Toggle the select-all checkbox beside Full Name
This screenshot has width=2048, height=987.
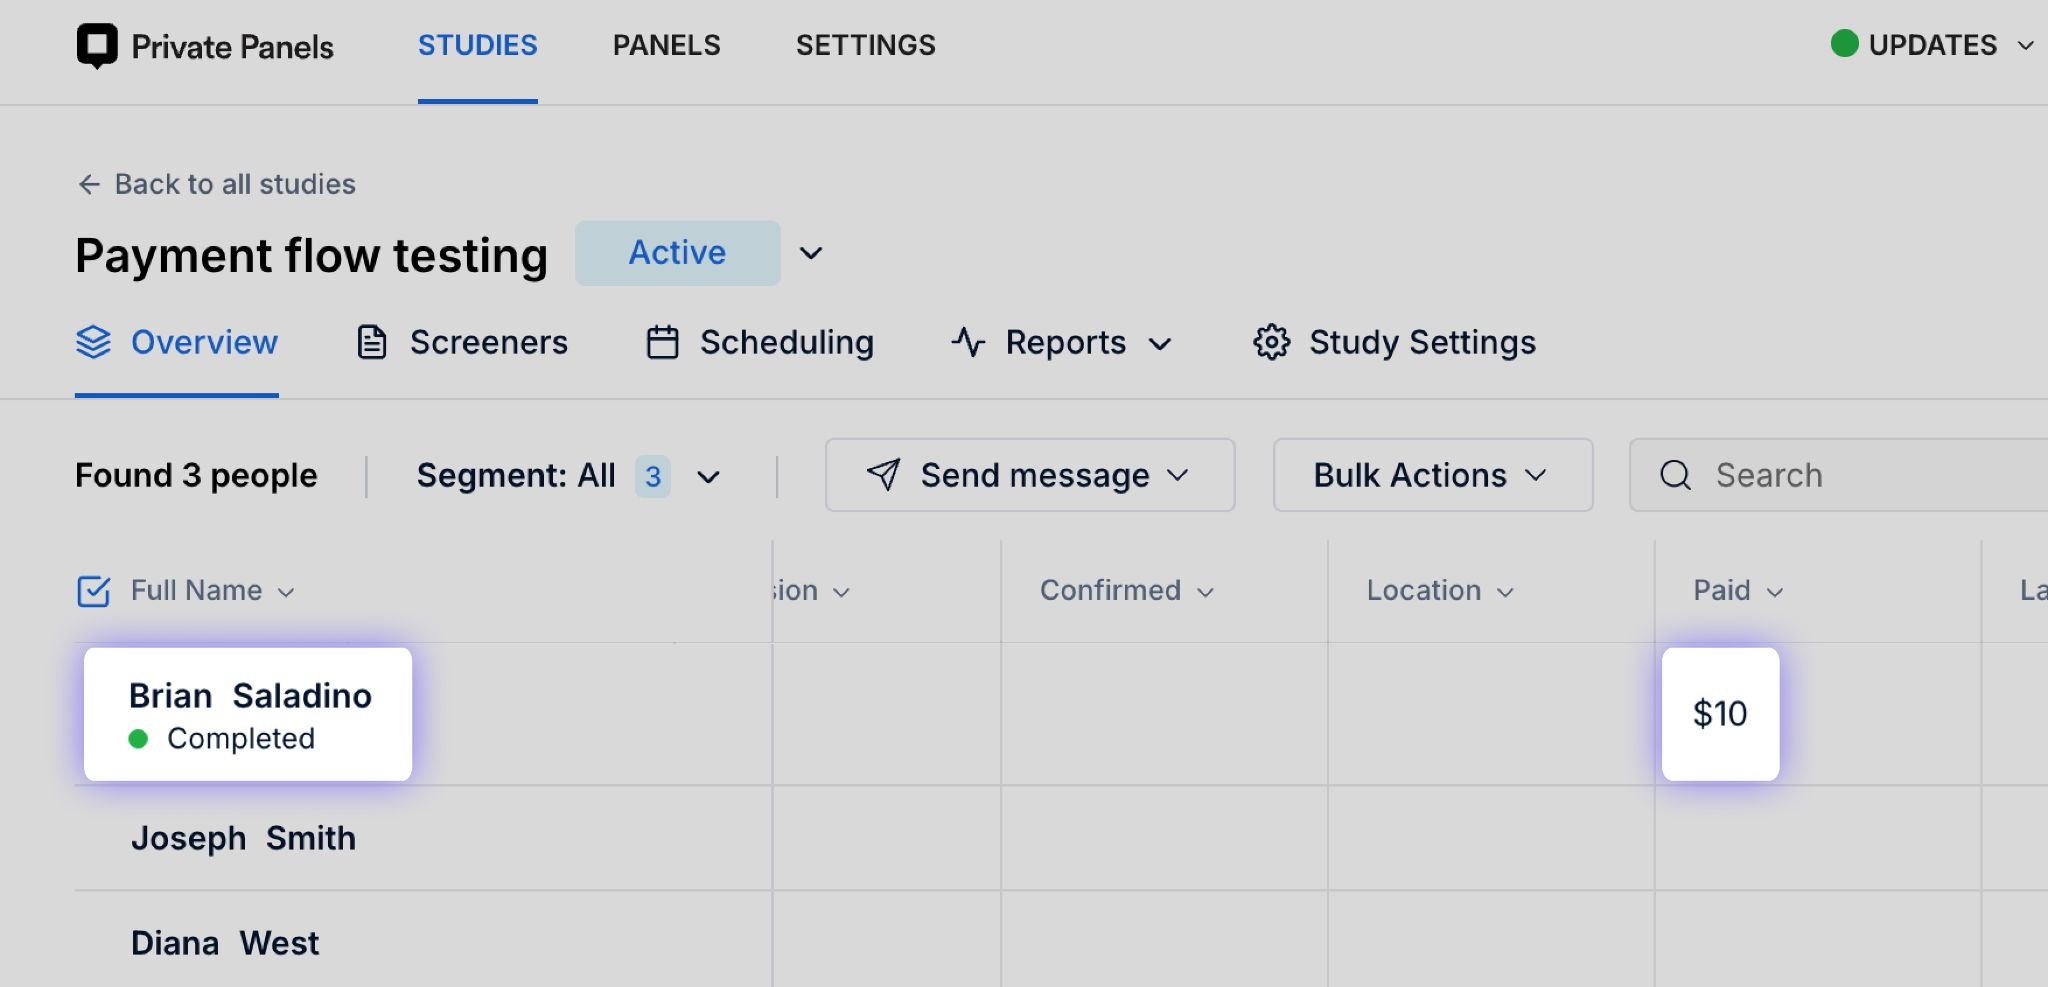(x=93, y=591)
